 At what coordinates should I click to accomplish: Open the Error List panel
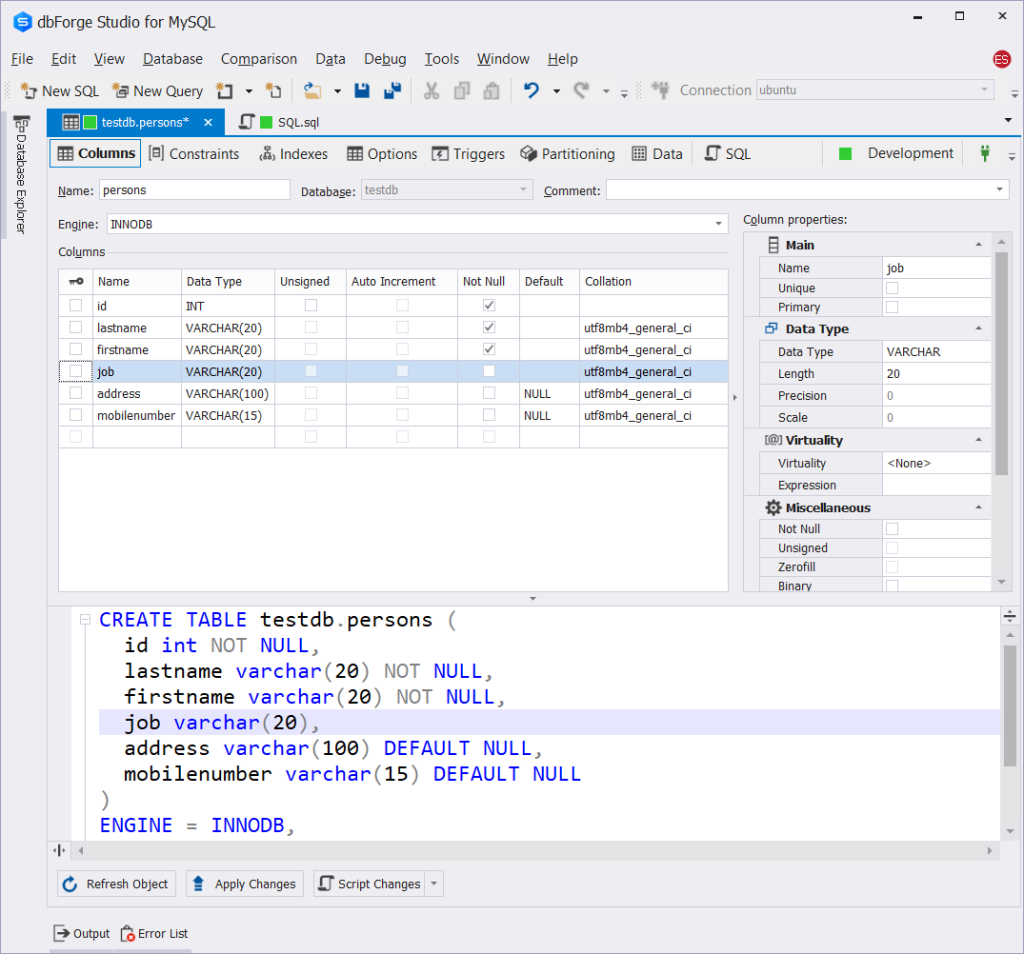155,933
